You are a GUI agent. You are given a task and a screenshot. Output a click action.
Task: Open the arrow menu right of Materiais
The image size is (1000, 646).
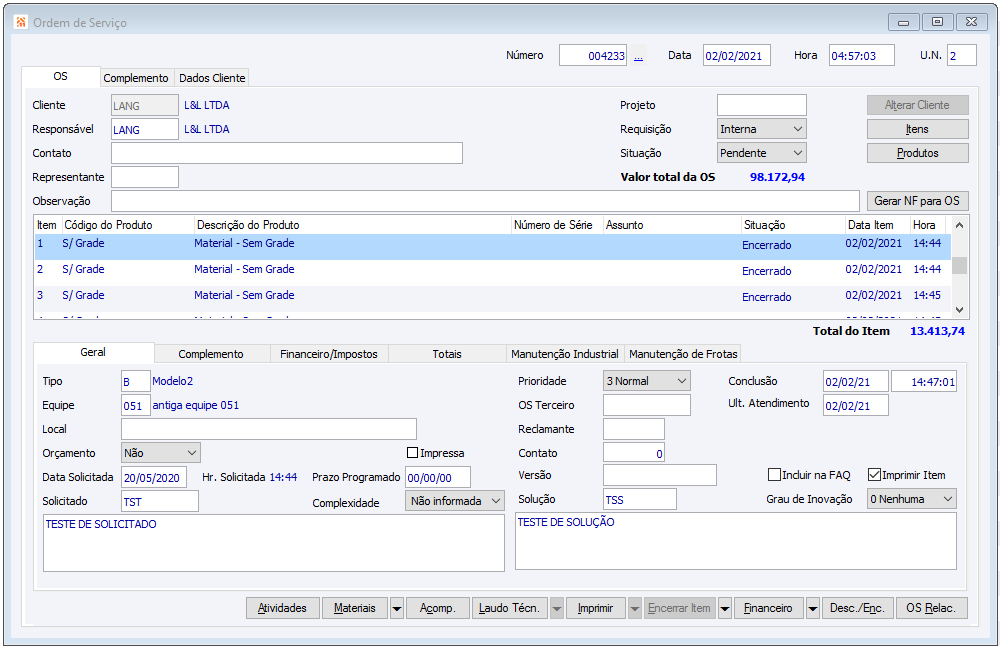click(397, 608)
